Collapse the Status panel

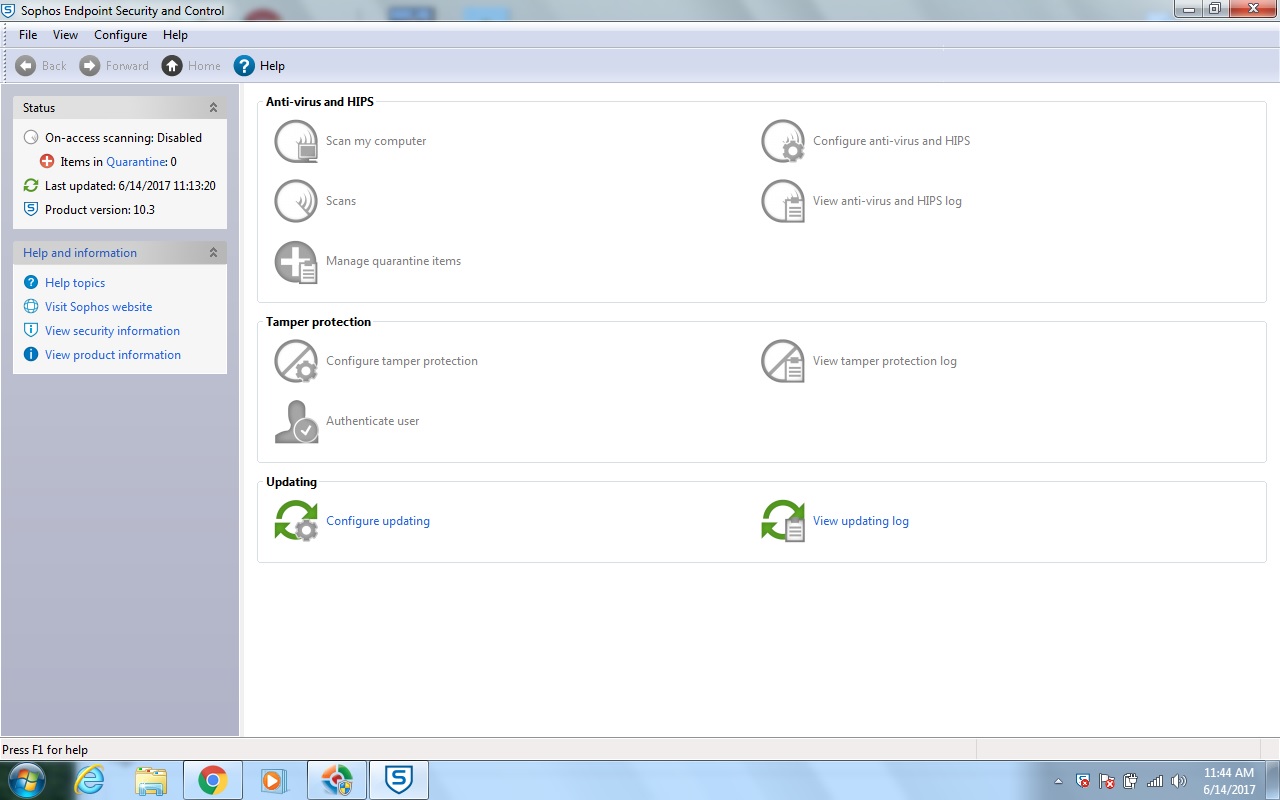coord(213,108)
